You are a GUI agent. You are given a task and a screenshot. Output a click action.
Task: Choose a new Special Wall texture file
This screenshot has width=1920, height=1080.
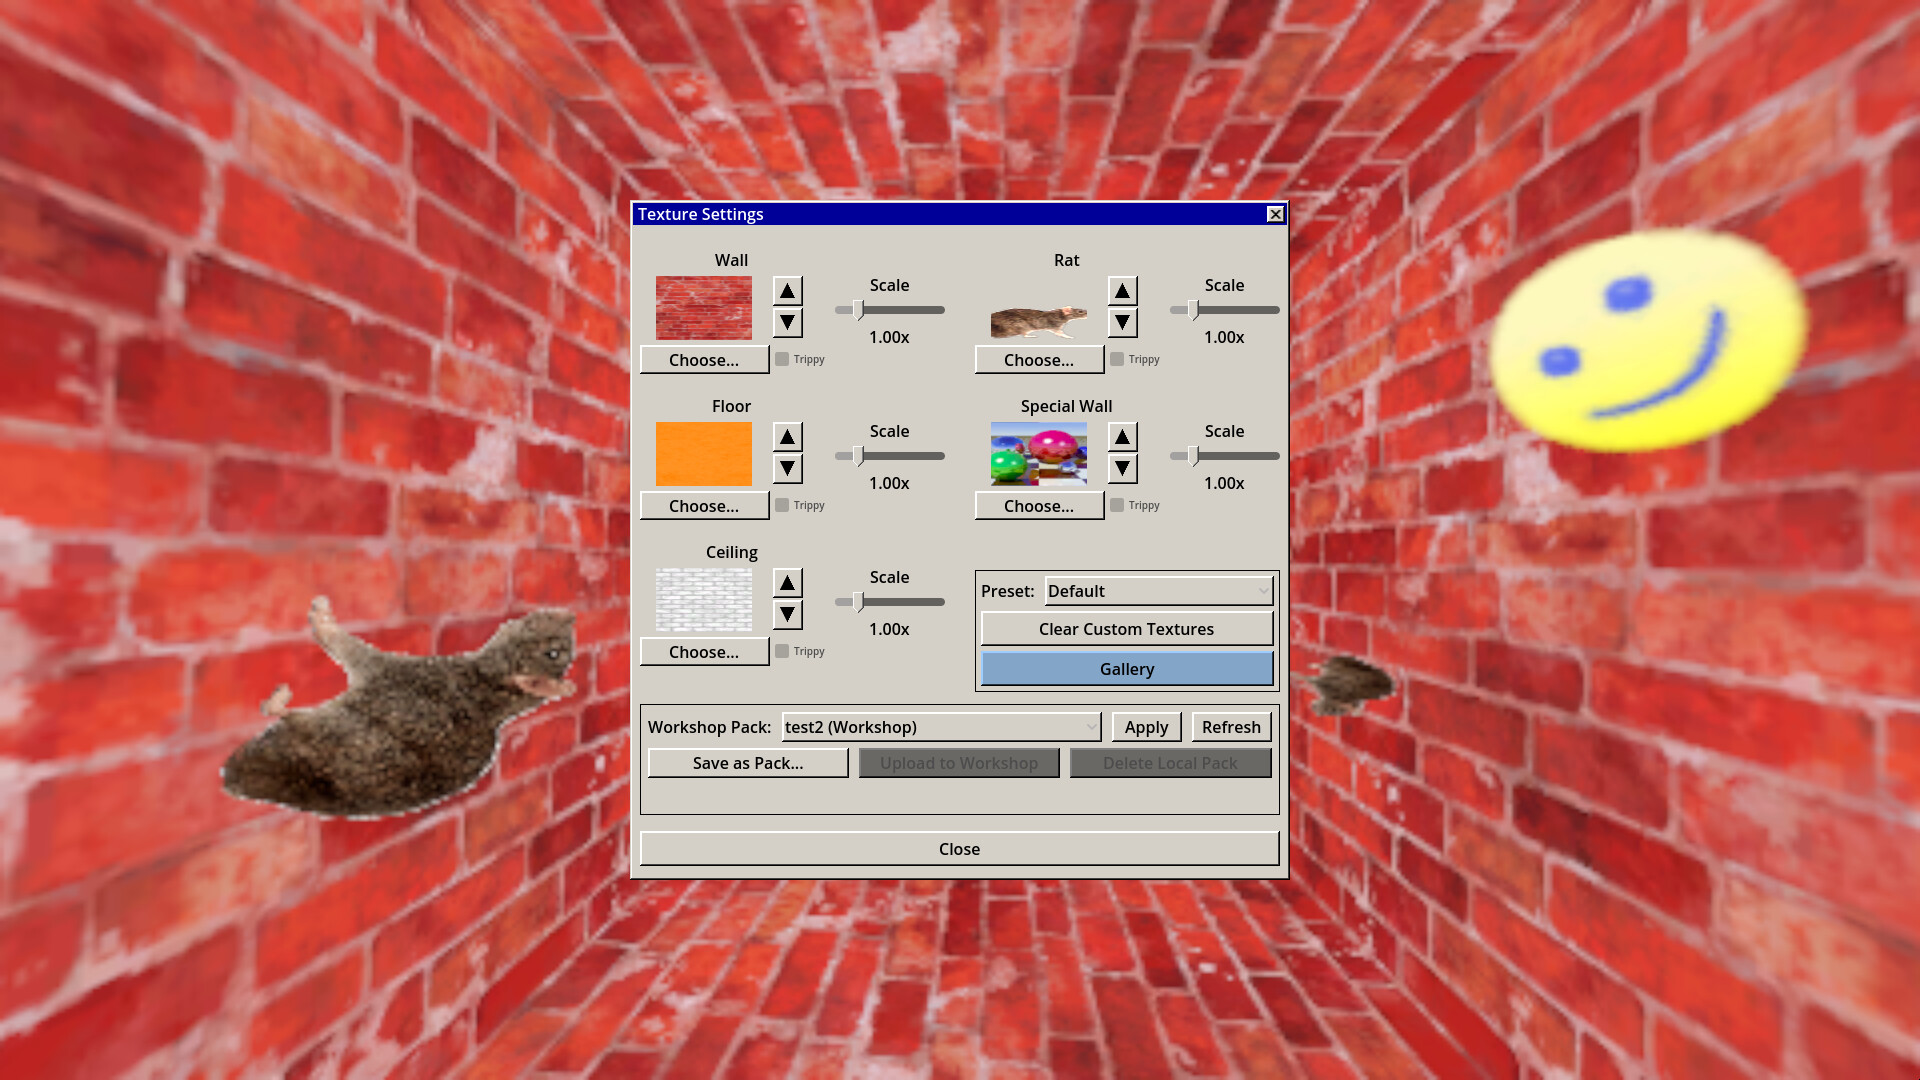click(1039, 506)
